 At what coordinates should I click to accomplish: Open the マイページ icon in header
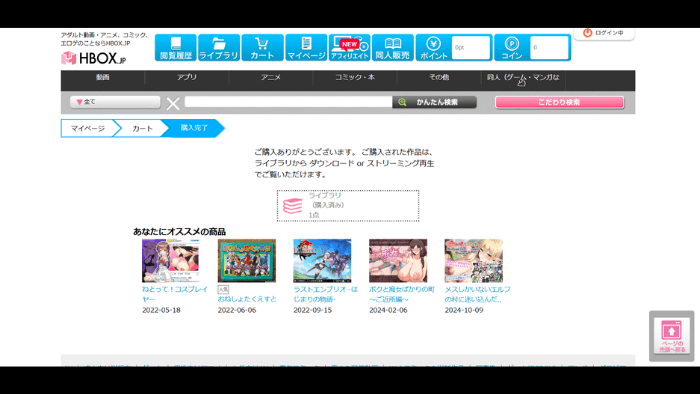point(306,47)
